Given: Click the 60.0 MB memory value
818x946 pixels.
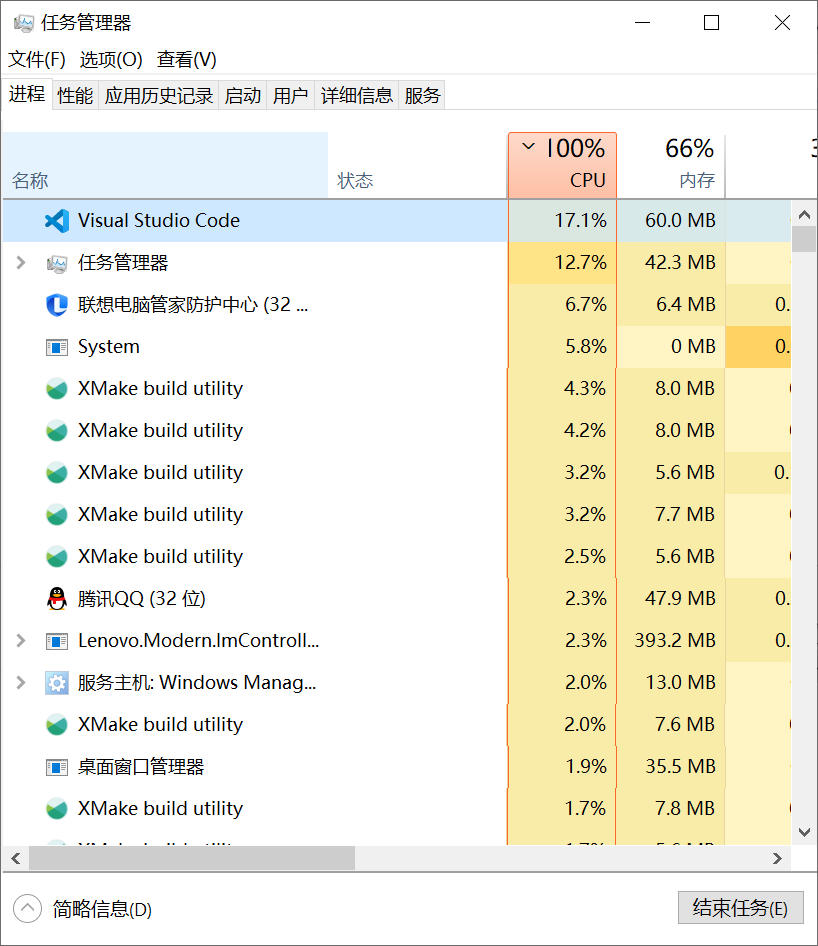Looking at the screenshot, I should (680, 221).
